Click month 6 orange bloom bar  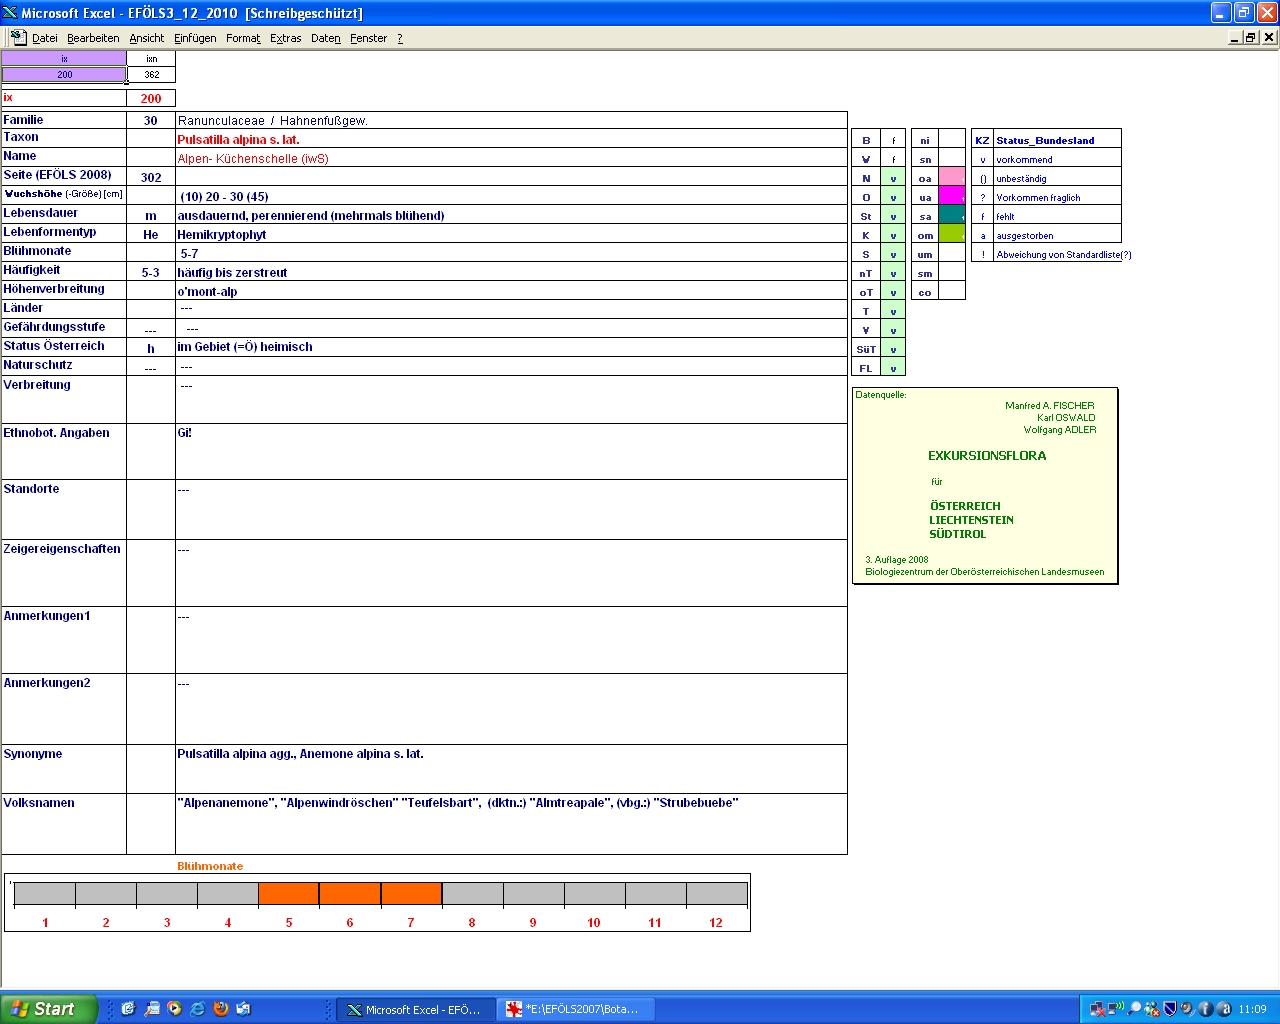click(x=350, y=893)
